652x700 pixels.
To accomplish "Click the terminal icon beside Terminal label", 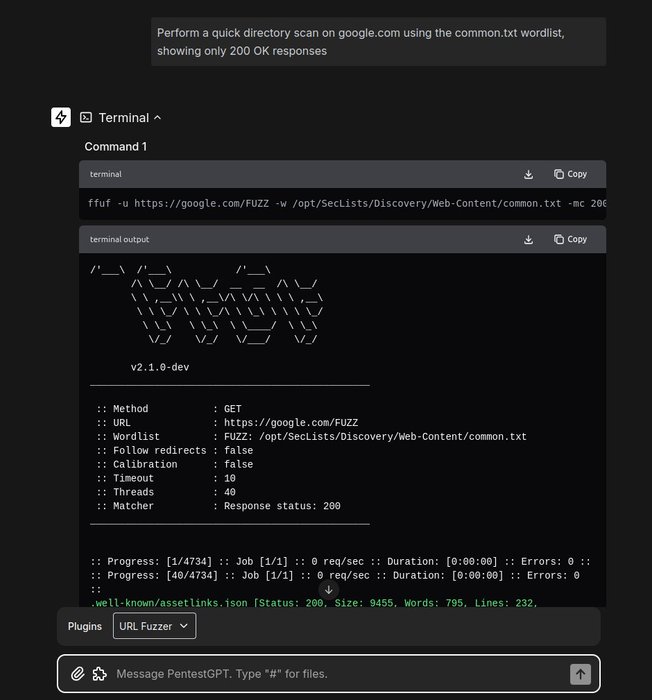I will (x=86, y=117).
